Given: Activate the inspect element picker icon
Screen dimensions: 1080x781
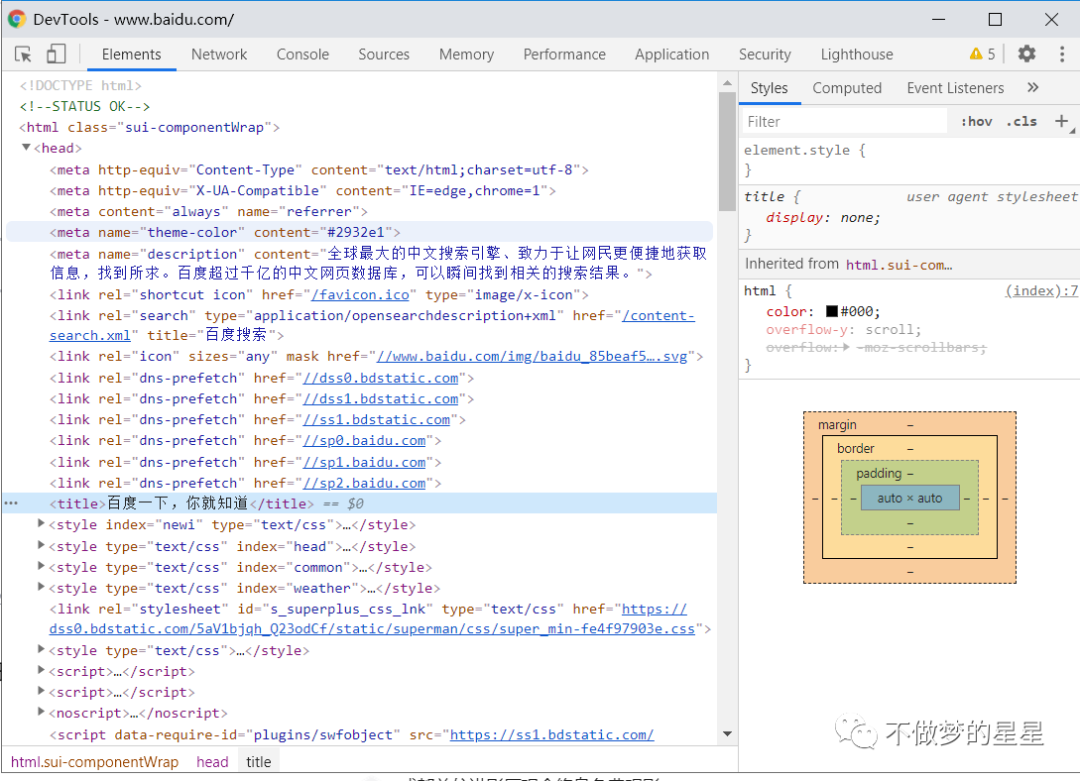Looking at the screenshot, I should coord(23,54).
